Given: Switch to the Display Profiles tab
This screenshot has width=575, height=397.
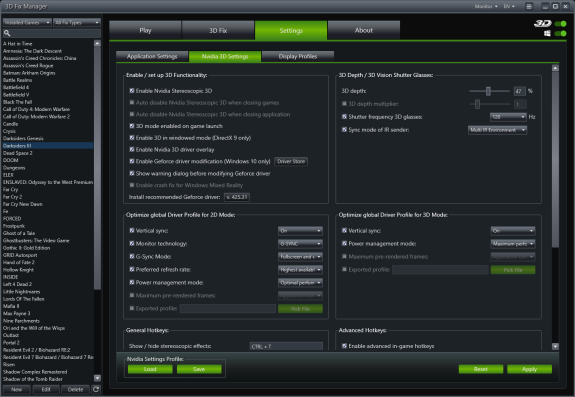Looking at the screenshot, I should (x=297, y=56).
